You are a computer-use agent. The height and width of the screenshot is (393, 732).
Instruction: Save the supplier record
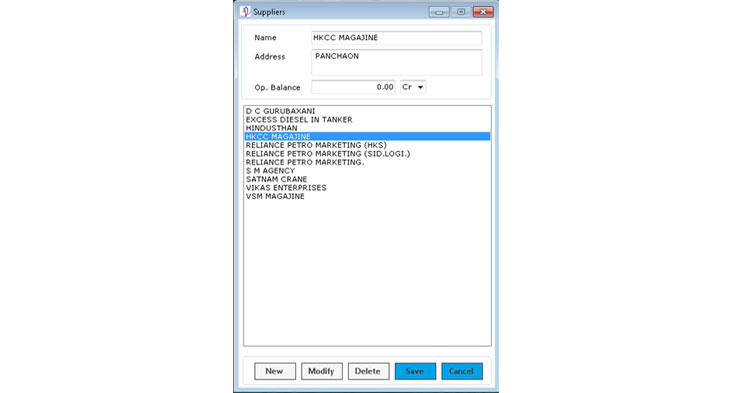(415, 371)
